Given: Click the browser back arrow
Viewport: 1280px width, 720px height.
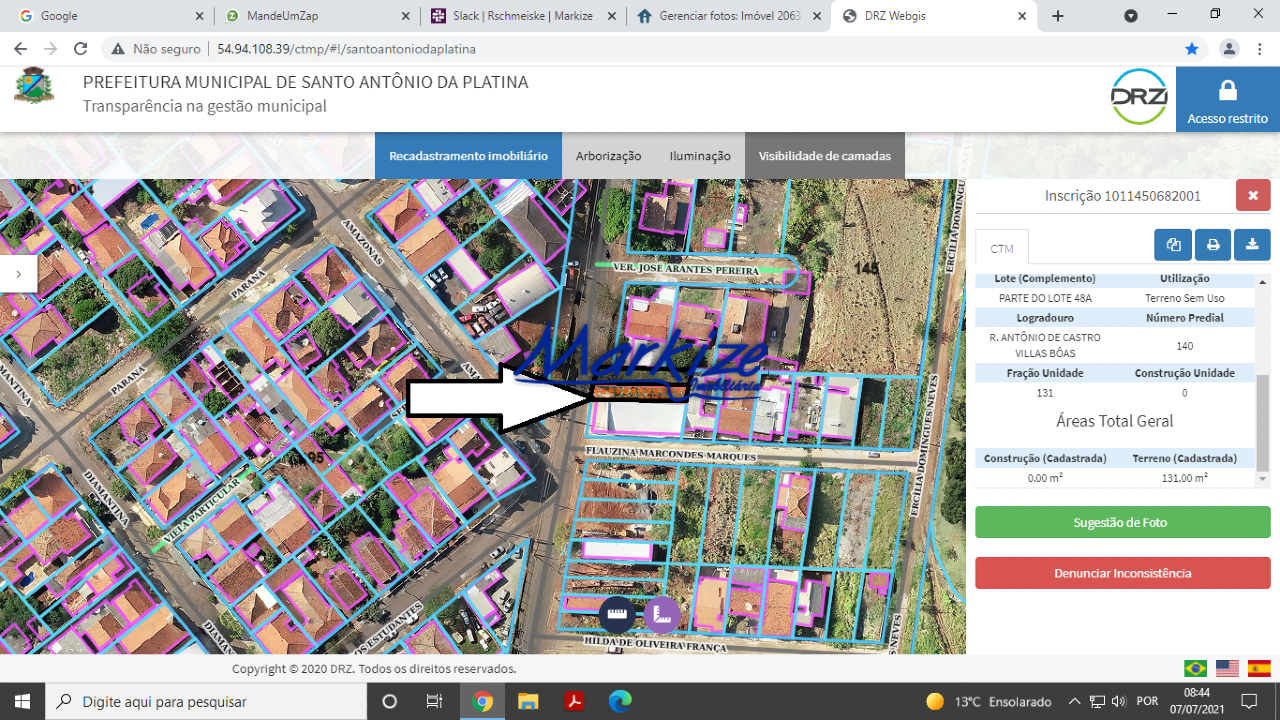Looking at the screenshot, I should (20, 49).
